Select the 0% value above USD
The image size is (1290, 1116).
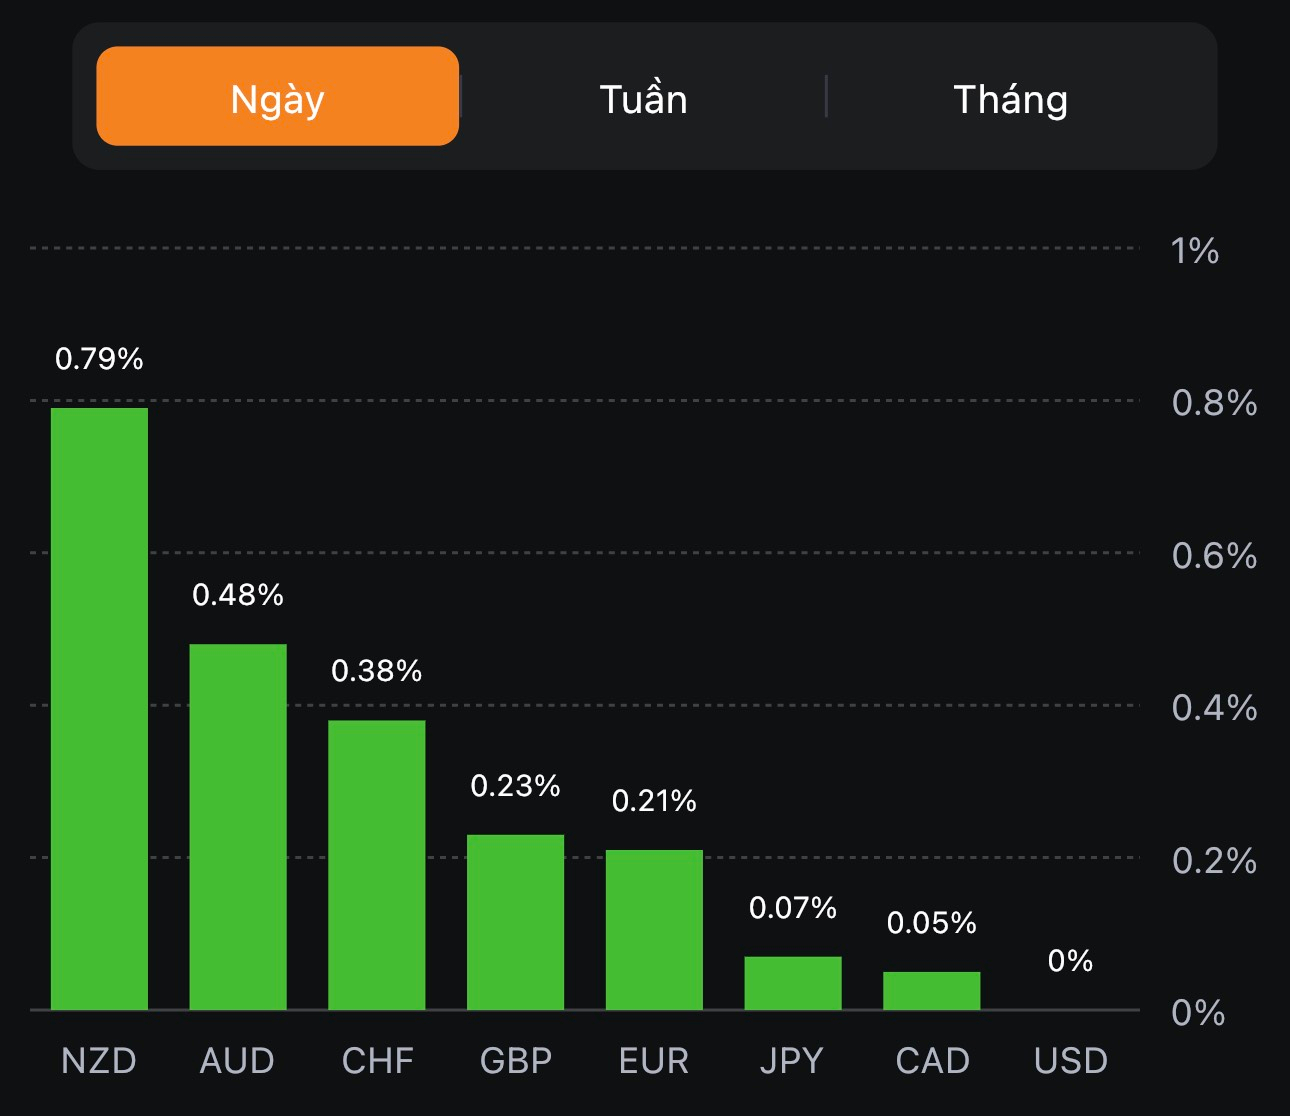pos(1070,961)
